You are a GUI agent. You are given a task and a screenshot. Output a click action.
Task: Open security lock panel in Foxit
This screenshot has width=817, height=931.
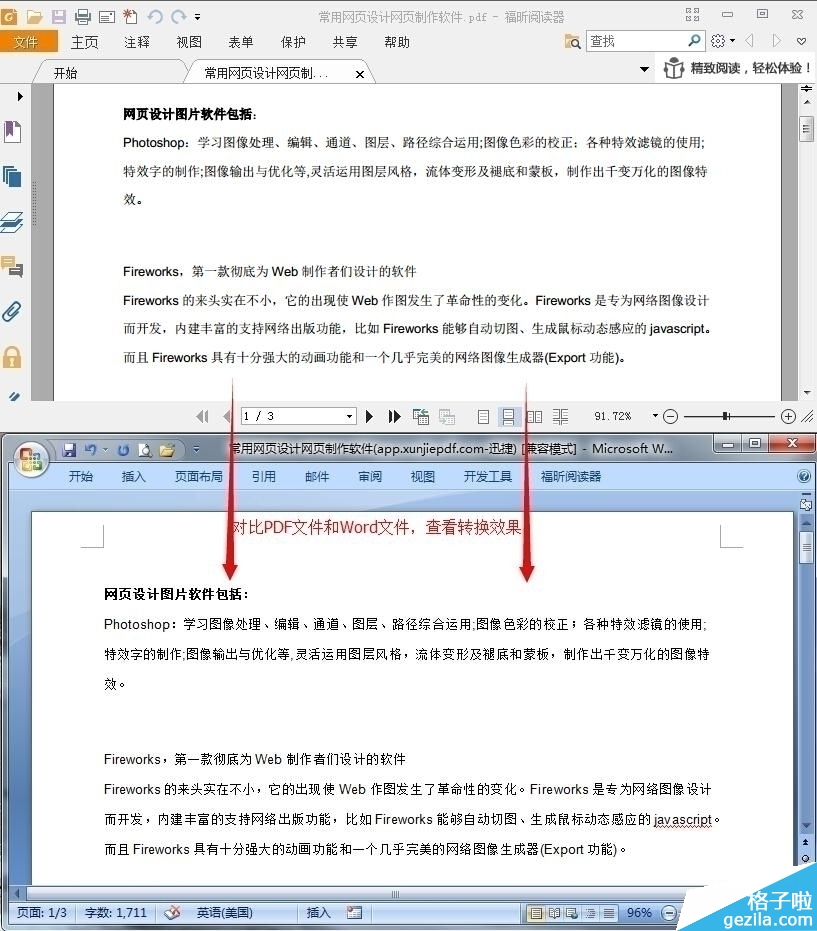[x=12, y=357]
